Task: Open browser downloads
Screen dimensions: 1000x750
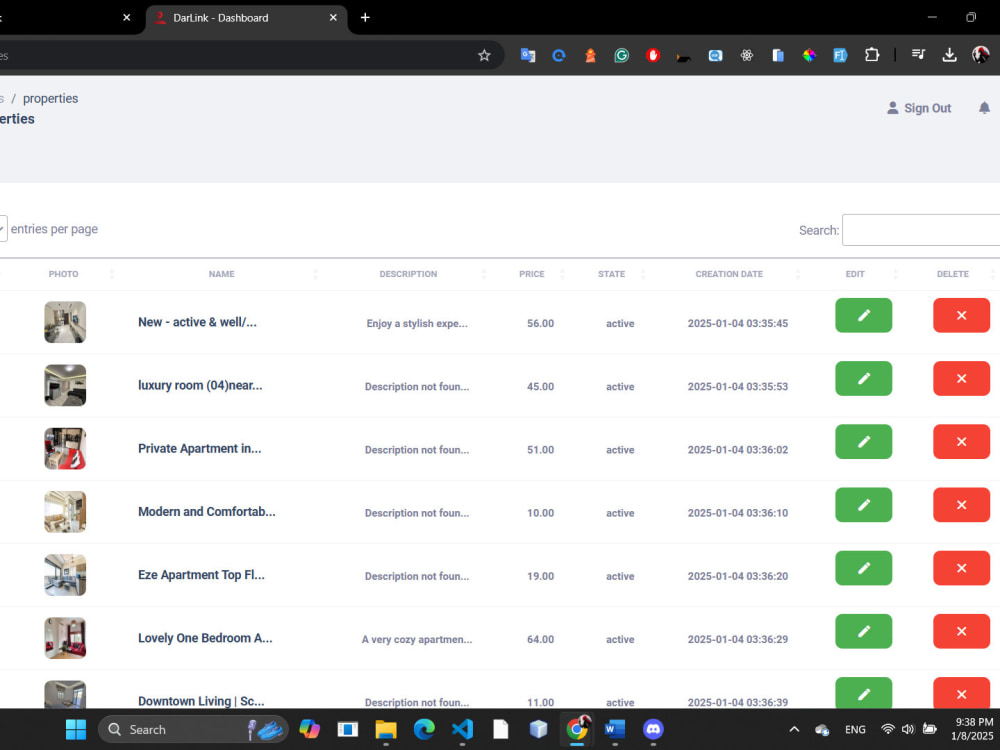Action: click(x=950, y=55)
